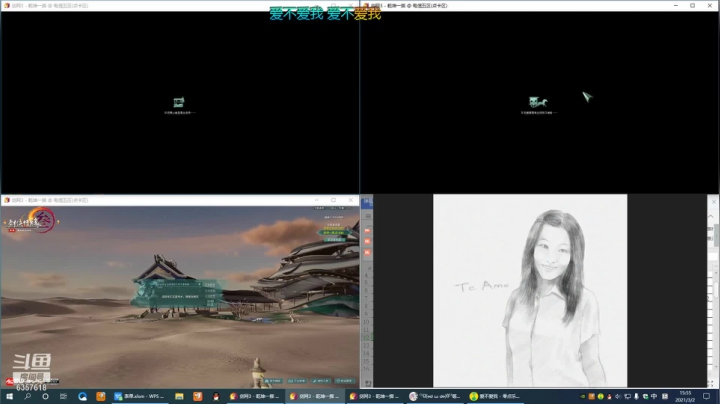The image size is (720, 404).
Task: Open the NVIDIA tray icon
Action: (x=583, y=397)
